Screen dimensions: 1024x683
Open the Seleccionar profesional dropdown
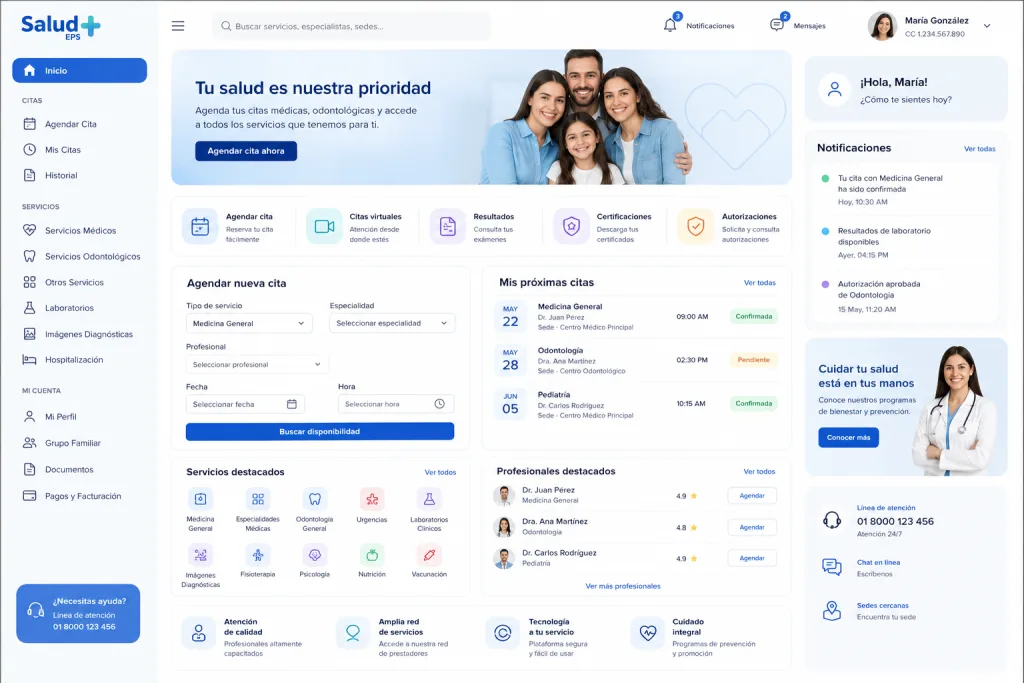click(257, 364)
